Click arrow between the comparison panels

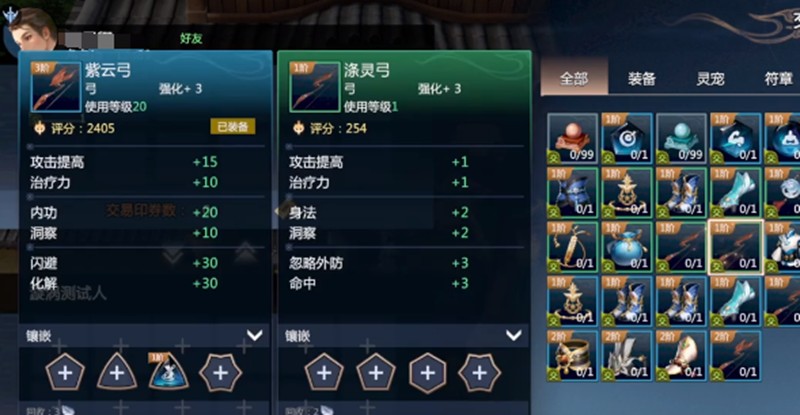point(276,211)
